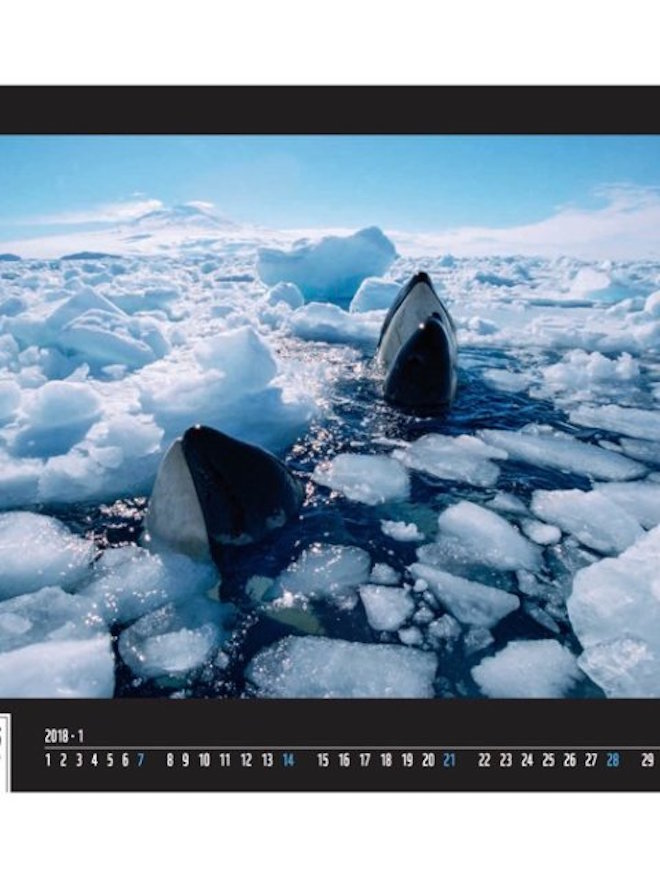The width and height of the screenshot is (660, 880).
Task: Click the 2018 - 1 month label
Action: (64, 736)
